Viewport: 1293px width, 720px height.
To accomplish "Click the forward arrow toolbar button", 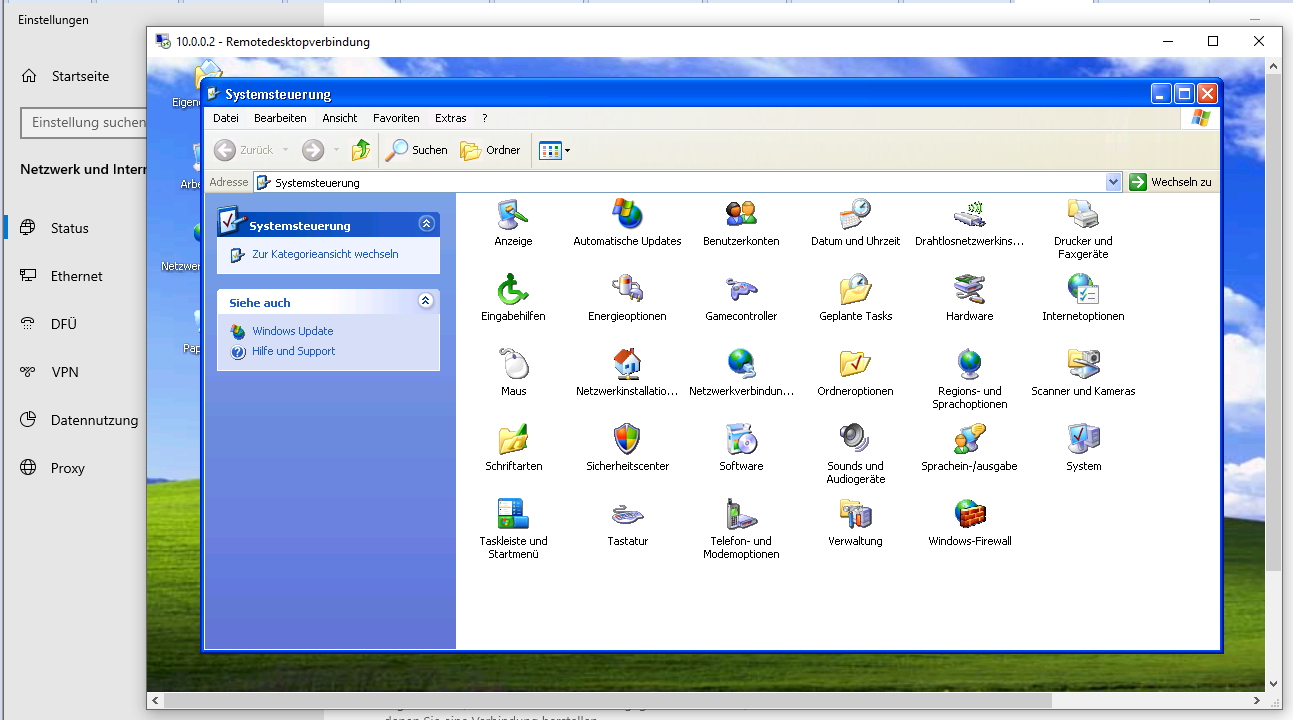I will coord(313,150).
